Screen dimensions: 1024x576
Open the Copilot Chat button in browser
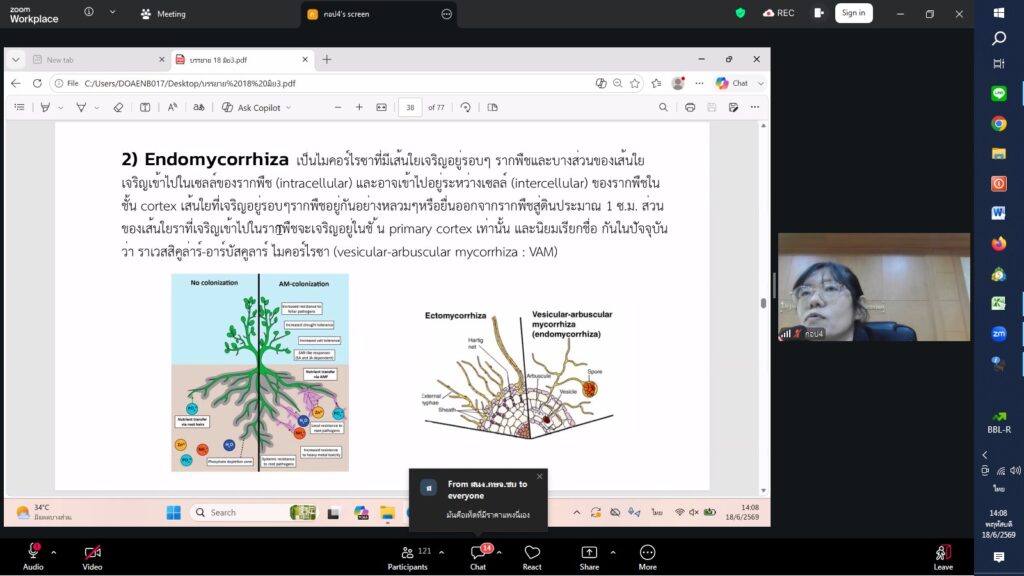point(732,84)
